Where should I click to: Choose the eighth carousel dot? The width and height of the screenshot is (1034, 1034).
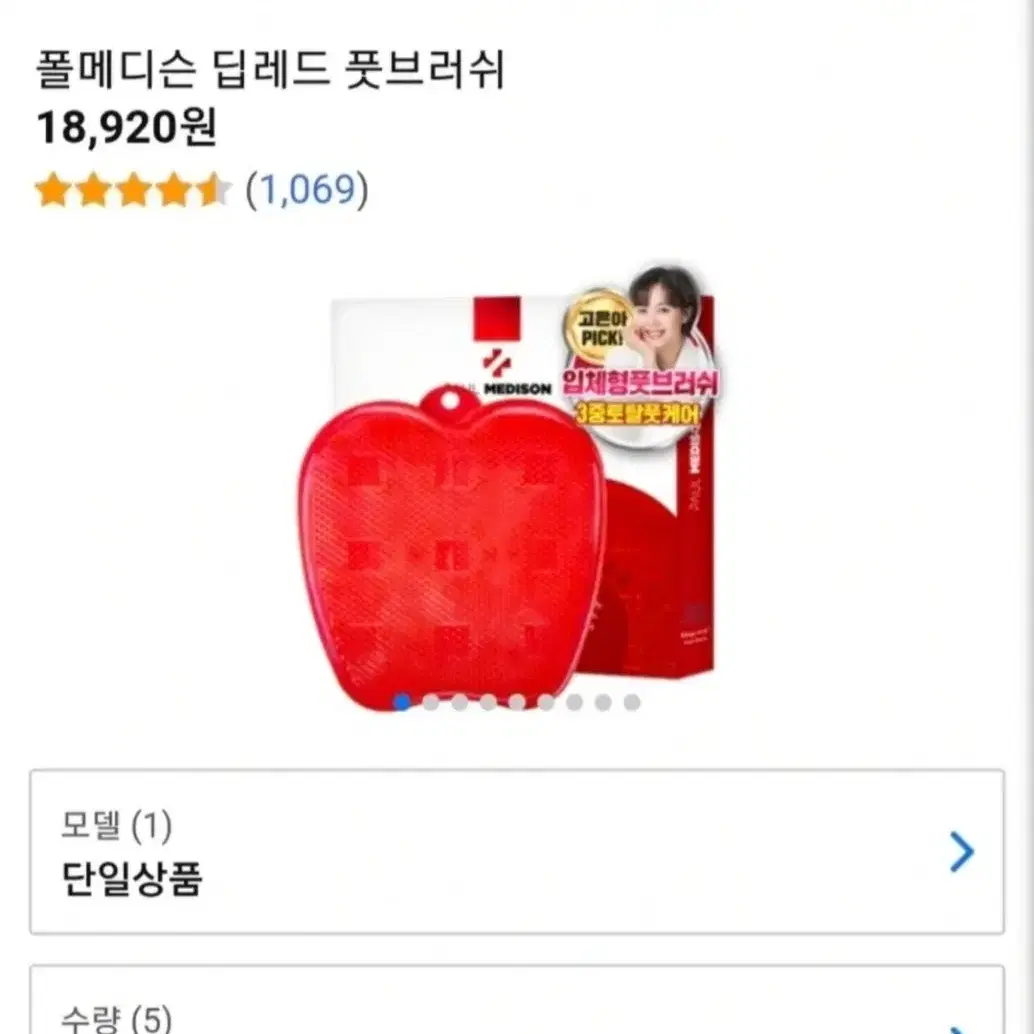click(603, 702)
